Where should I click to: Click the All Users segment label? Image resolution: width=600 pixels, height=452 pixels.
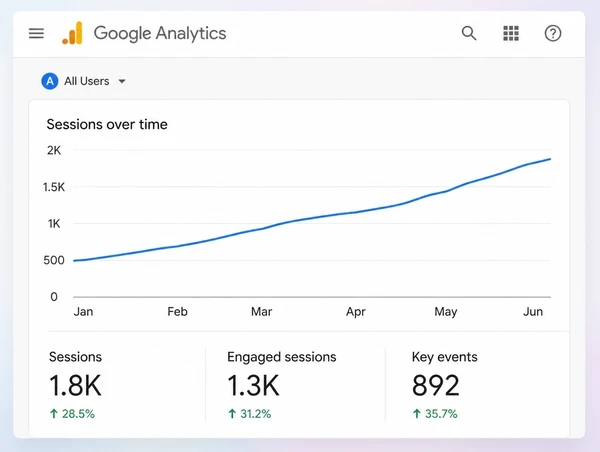(86, 81)
